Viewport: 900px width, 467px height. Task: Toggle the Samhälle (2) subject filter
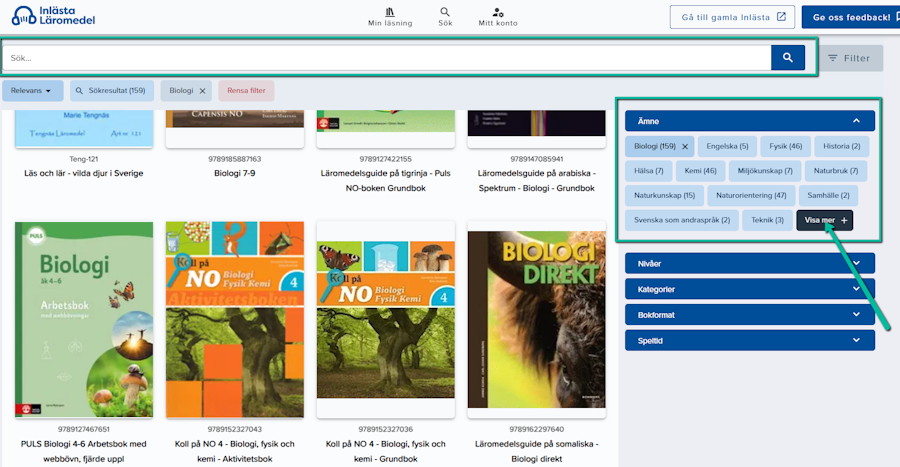(828, 196)
